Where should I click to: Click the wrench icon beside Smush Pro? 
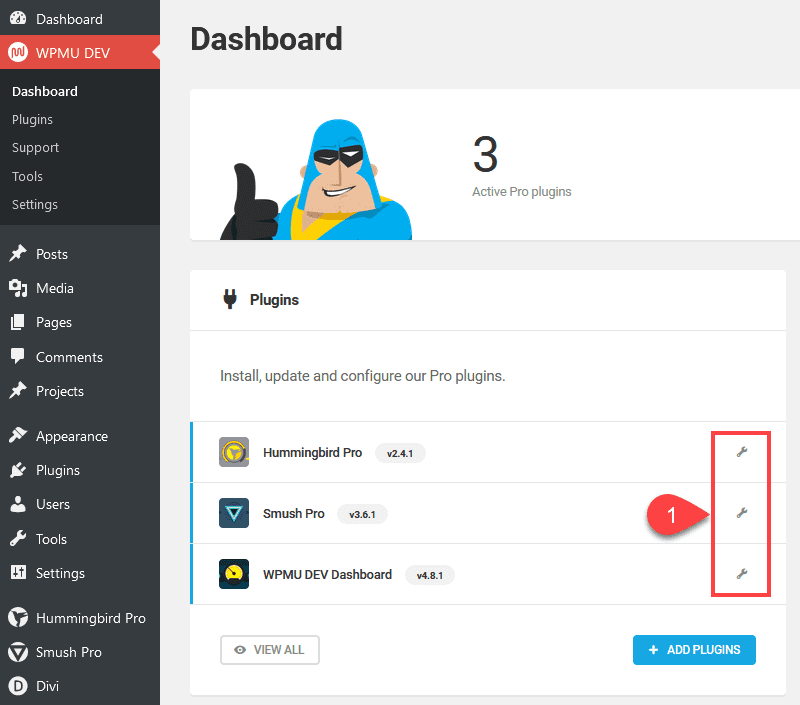[x=741, y=513]
